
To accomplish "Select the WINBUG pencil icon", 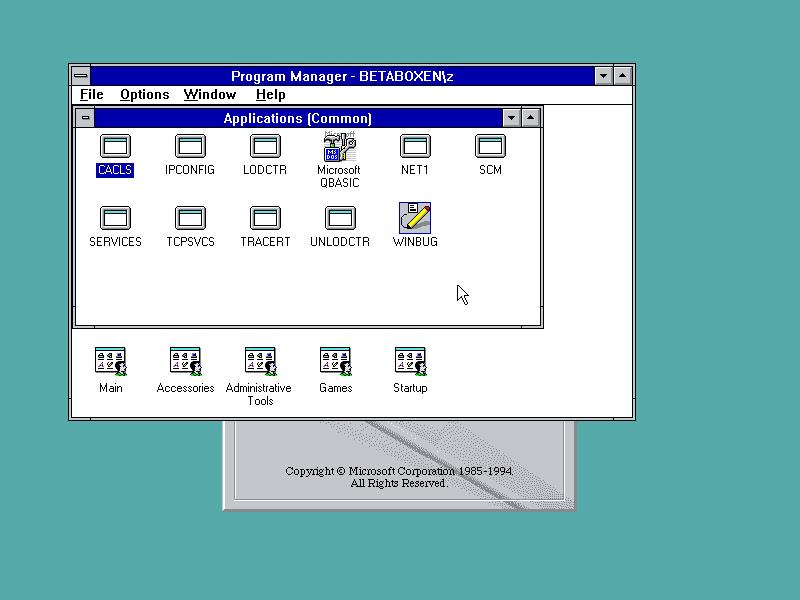I will pos(415,218).
